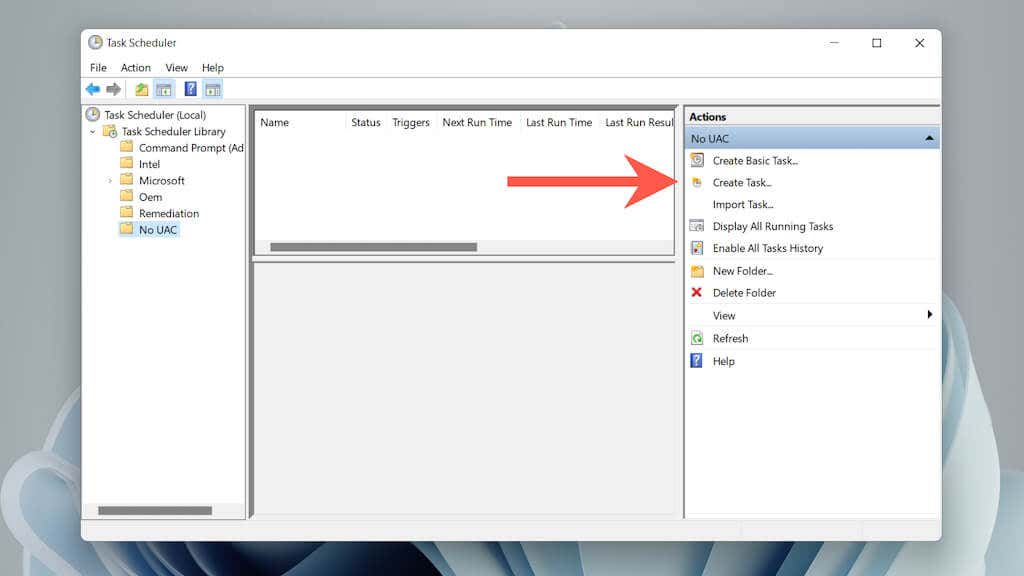Refresh the task list
This screenshot has width=1024, height=576.
(729, 338)
